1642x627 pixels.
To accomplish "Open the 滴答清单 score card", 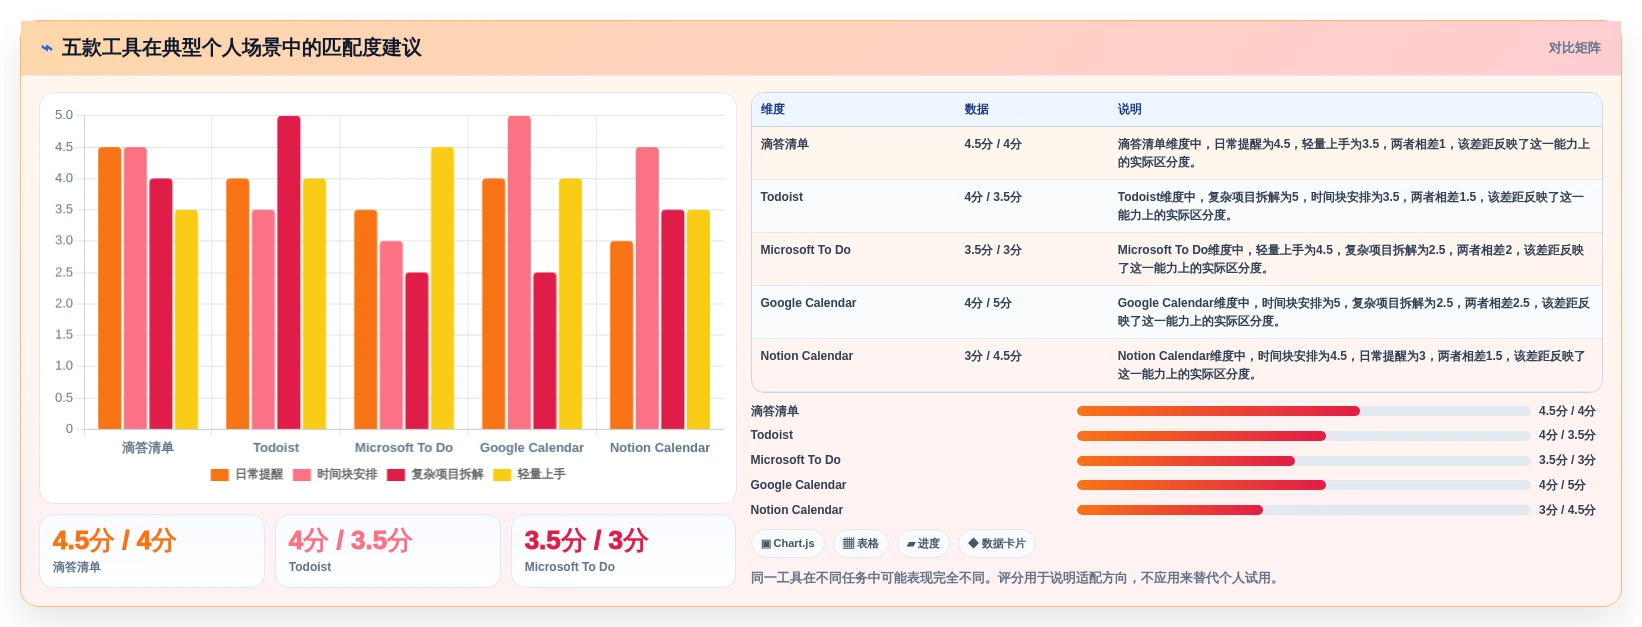I will pyautogui.click(x=152, y=551).
